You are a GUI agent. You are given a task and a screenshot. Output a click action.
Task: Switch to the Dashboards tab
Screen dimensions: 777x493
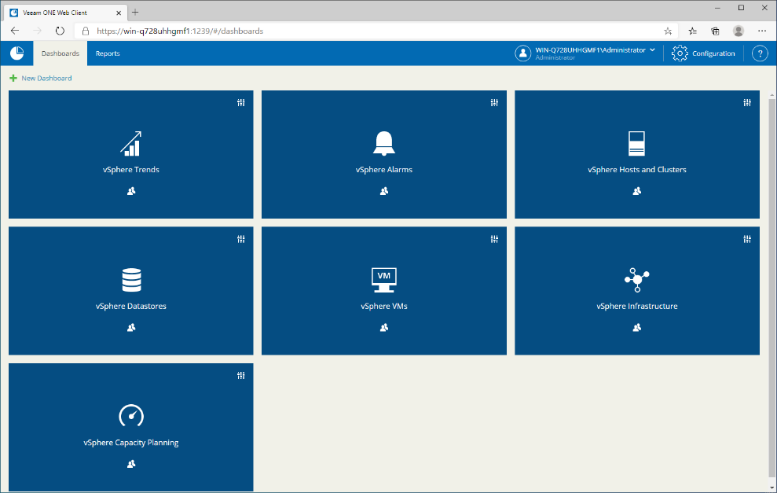point(60,54)
